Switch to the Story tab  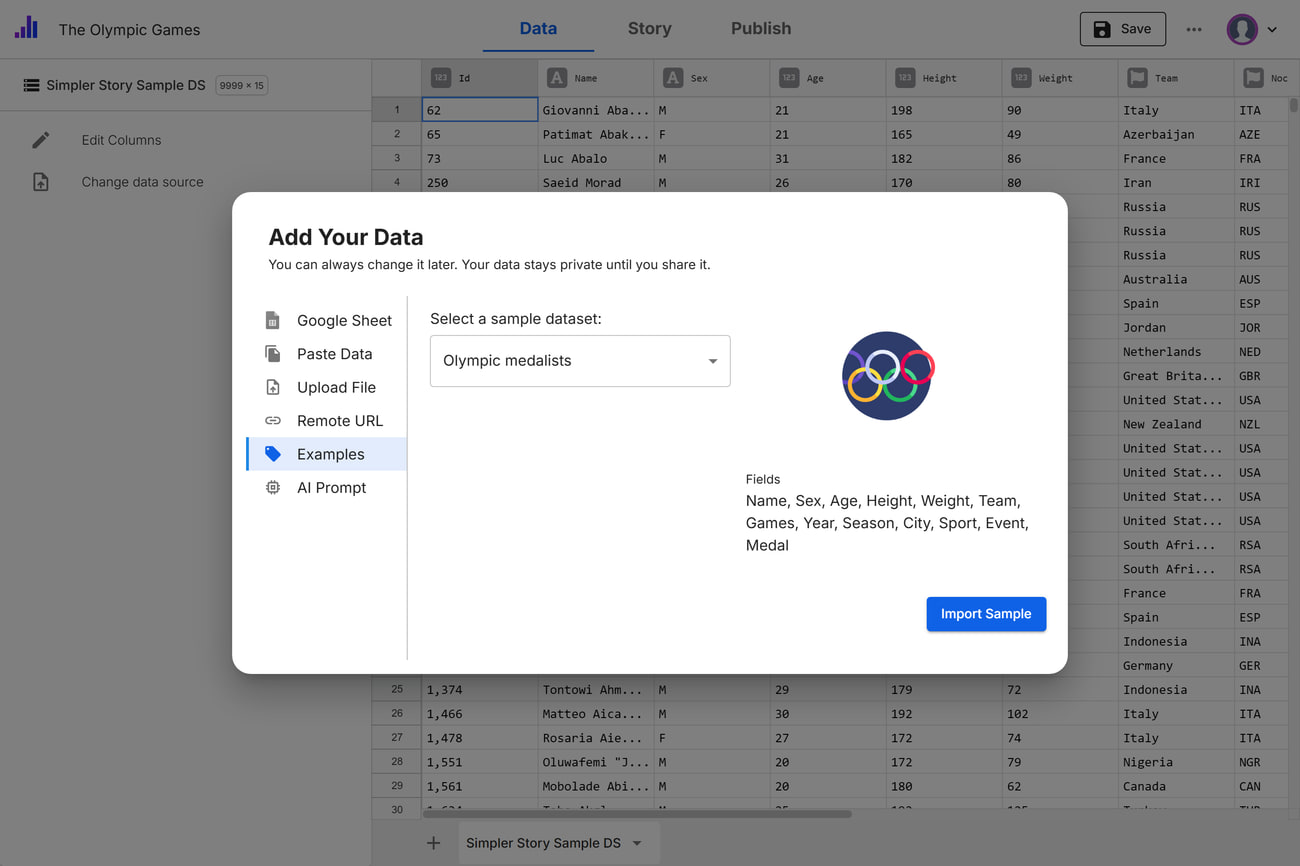[x=649, y=28]
